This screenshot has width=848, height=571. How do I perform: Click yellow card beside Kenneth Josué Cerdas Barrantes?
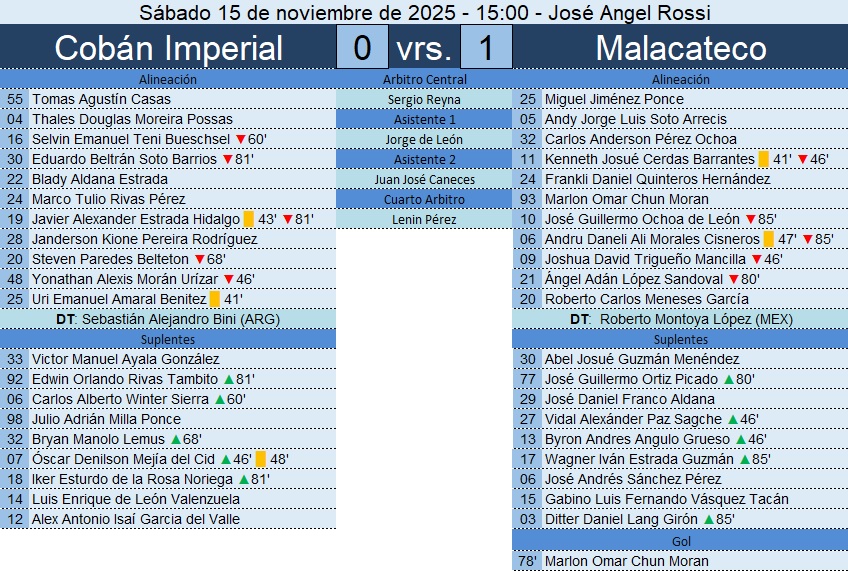(764, 159)
